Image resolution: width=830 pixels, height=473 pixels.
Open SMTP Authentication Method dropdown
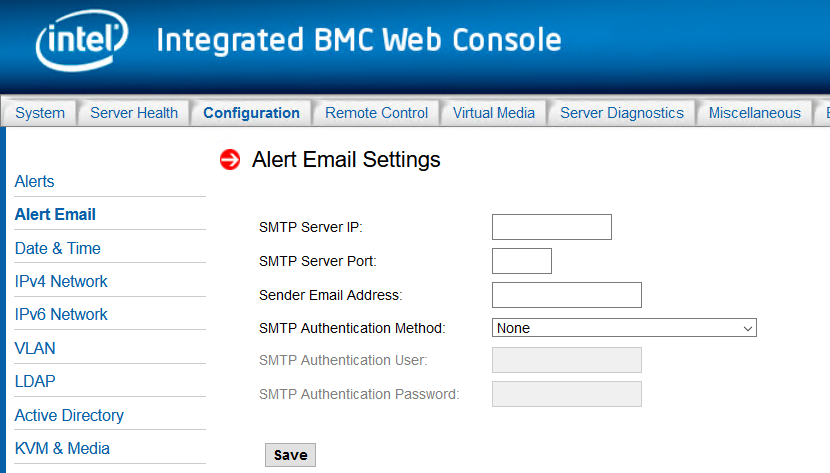coord(624,328)
